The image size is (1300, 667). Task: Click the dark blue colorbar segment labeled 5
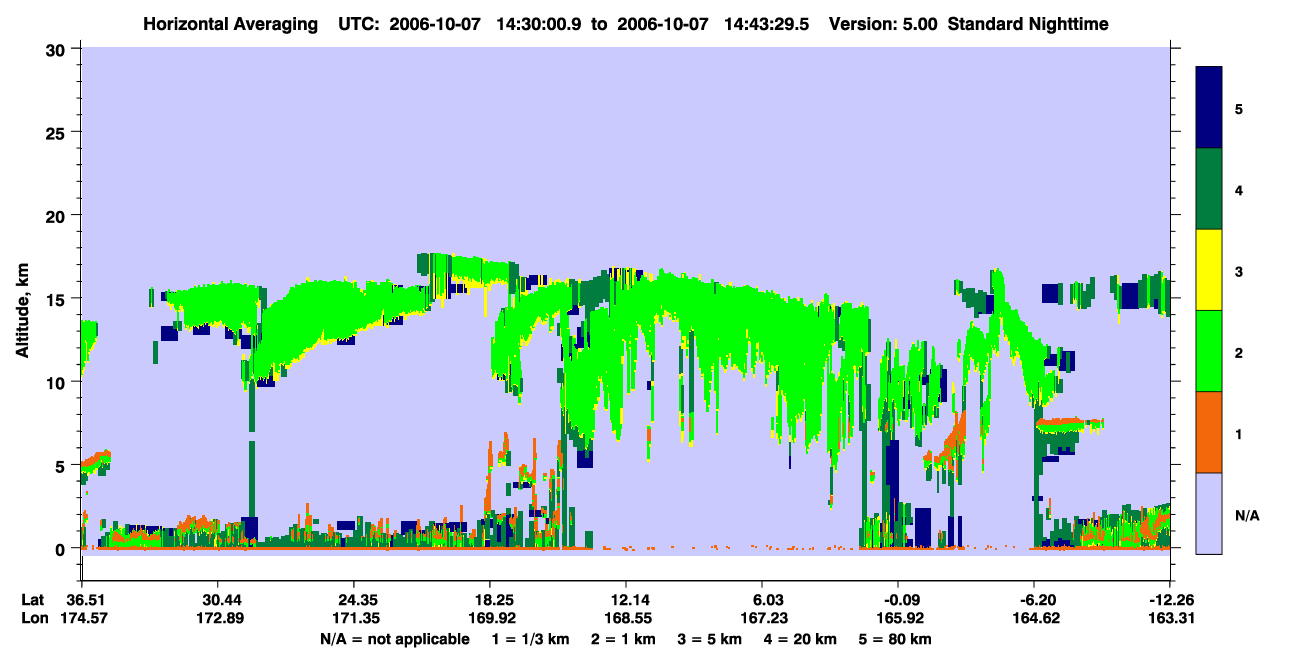pos(1209,108)
